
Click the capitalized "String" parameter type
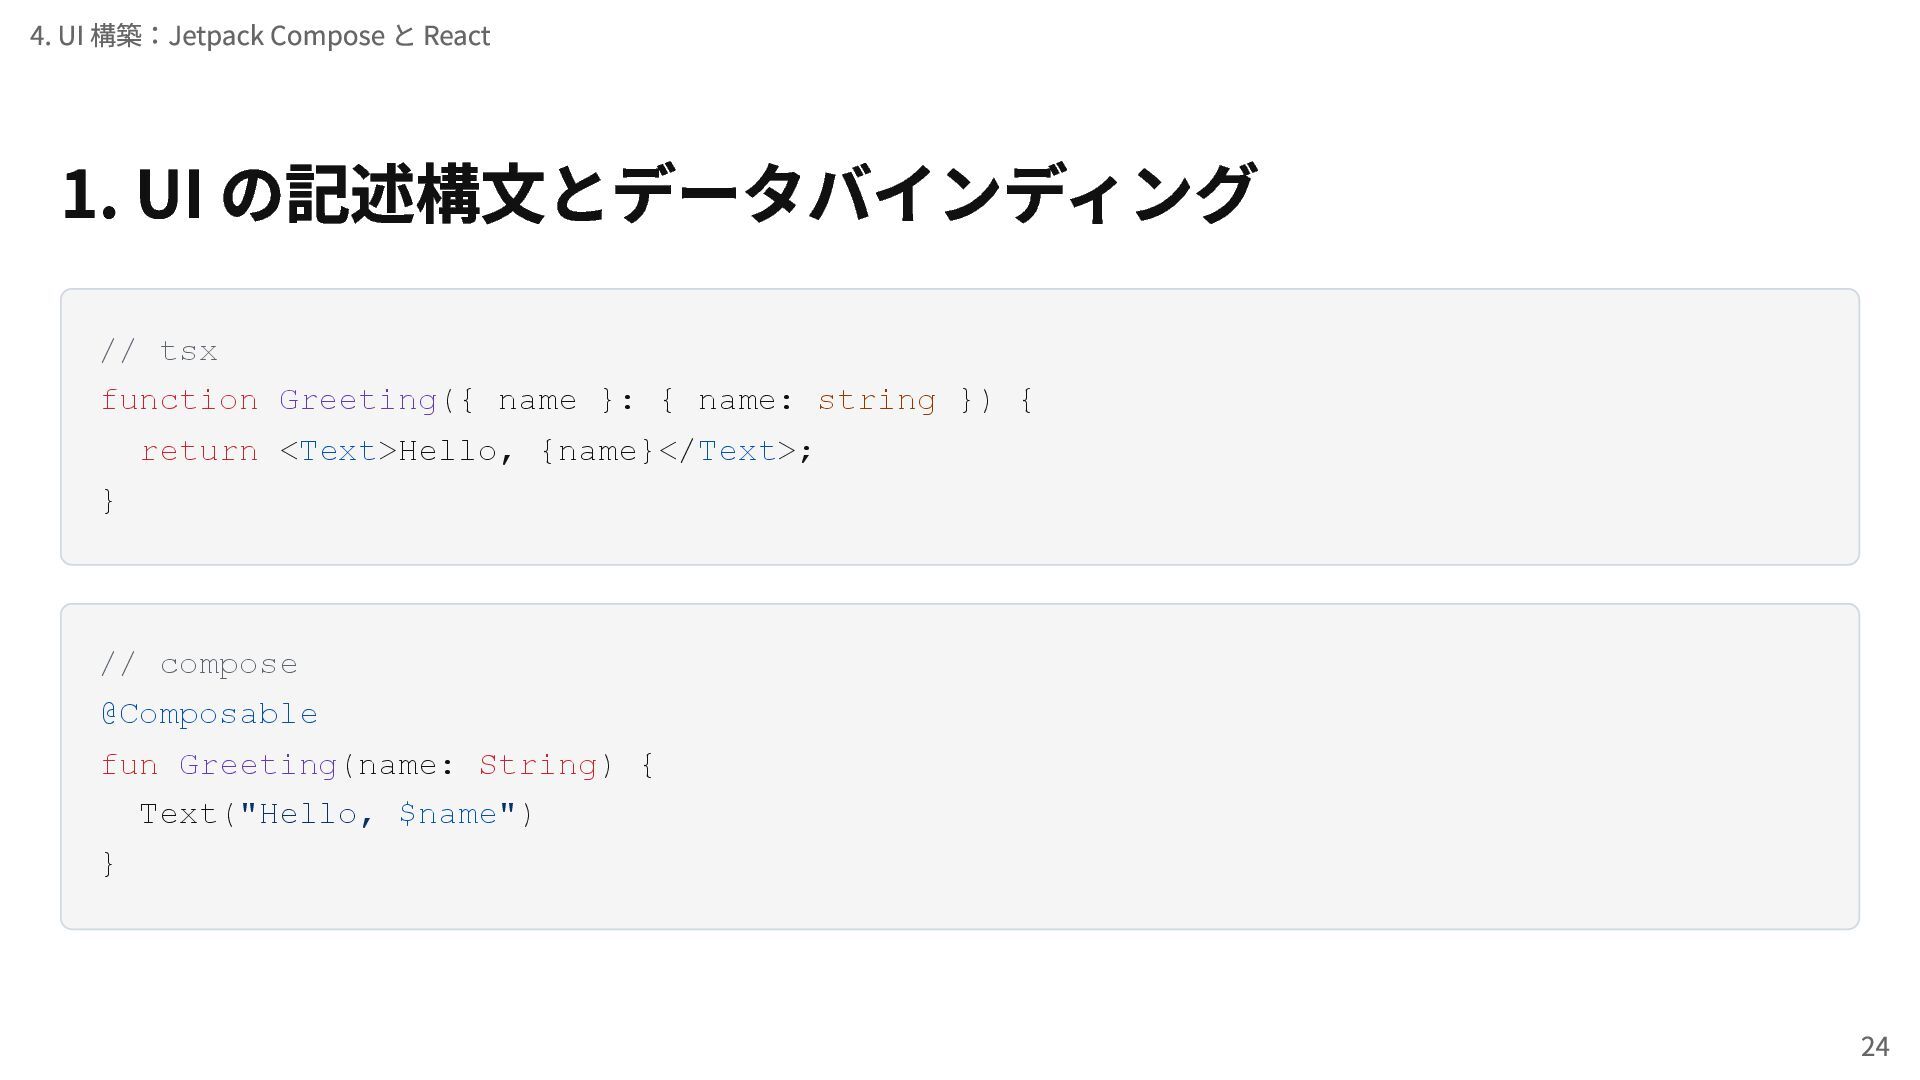pyautogui.click(x=537, y=765)
